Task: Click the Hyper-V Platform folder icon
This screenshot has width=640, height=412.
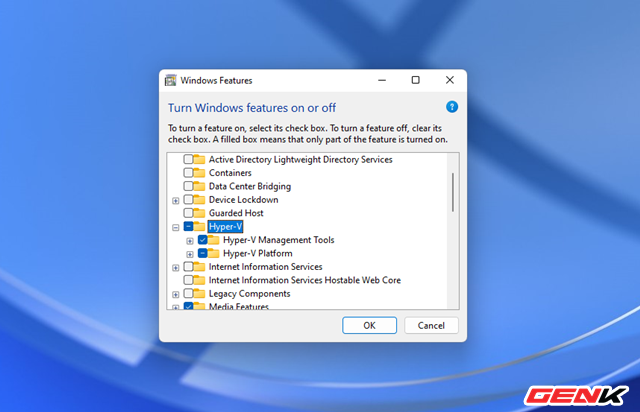Action: click(x=214, y=254)
